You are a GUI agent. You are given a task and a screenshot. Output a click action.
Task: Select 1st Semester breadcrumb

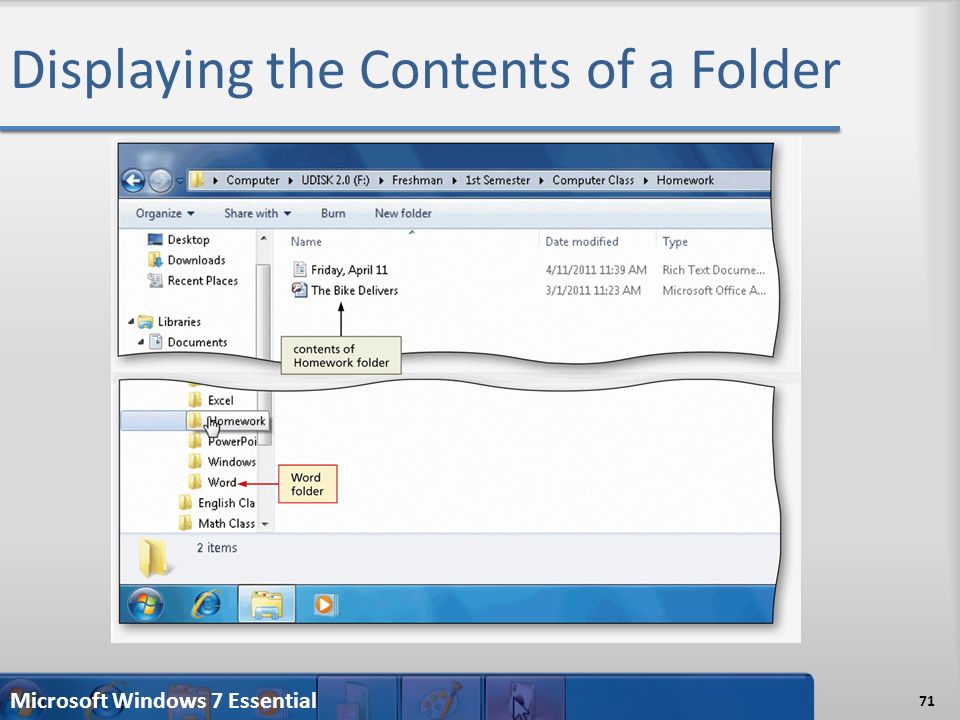point(498,180)
